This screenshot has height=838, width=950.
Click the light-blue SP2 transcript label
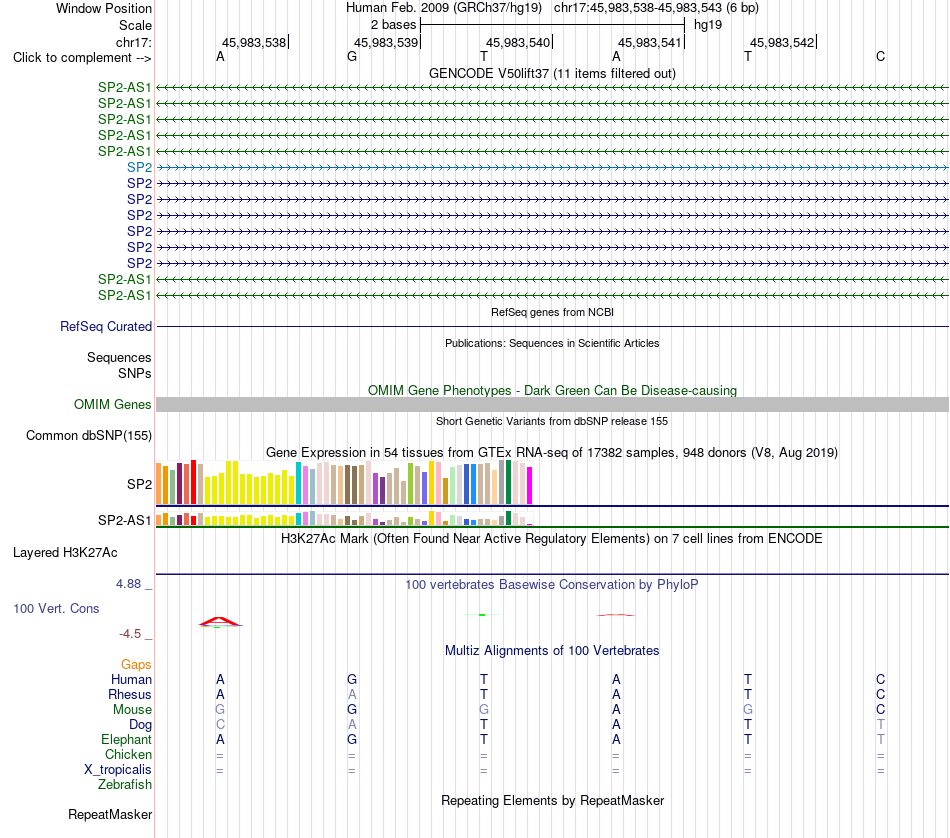(139, 167)
